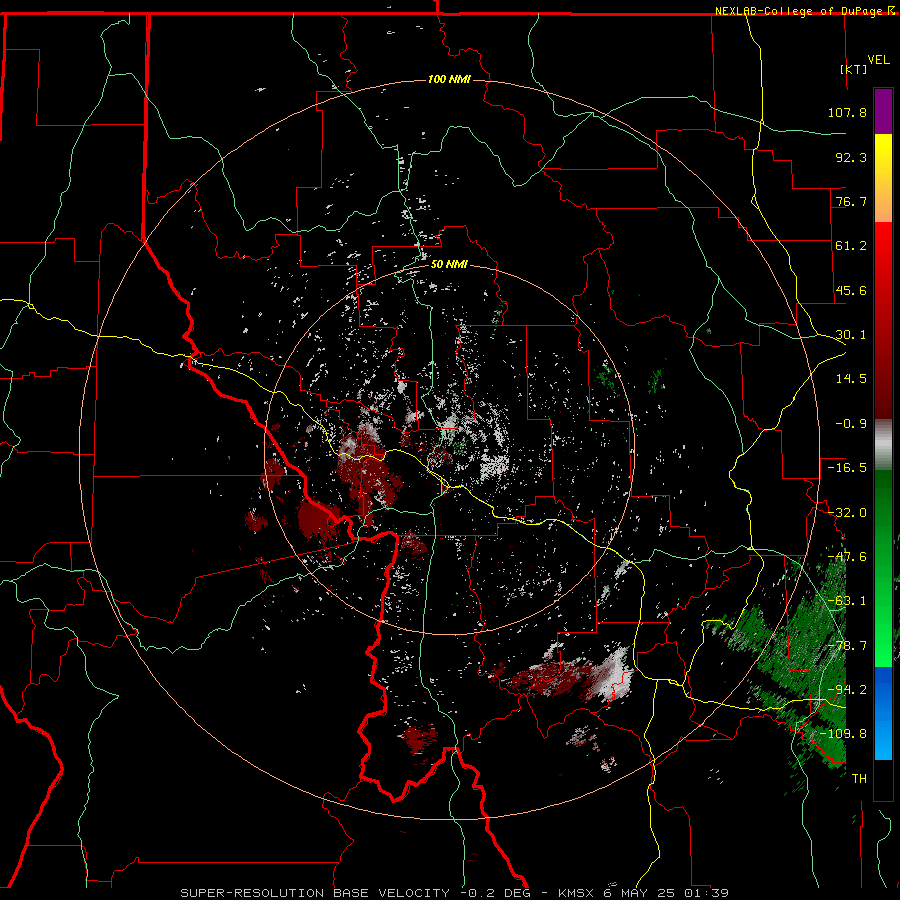The width and height of the screenshot is (900, 900).
Task: Click the [KT] units label
Action: click(x=854, y=69)
